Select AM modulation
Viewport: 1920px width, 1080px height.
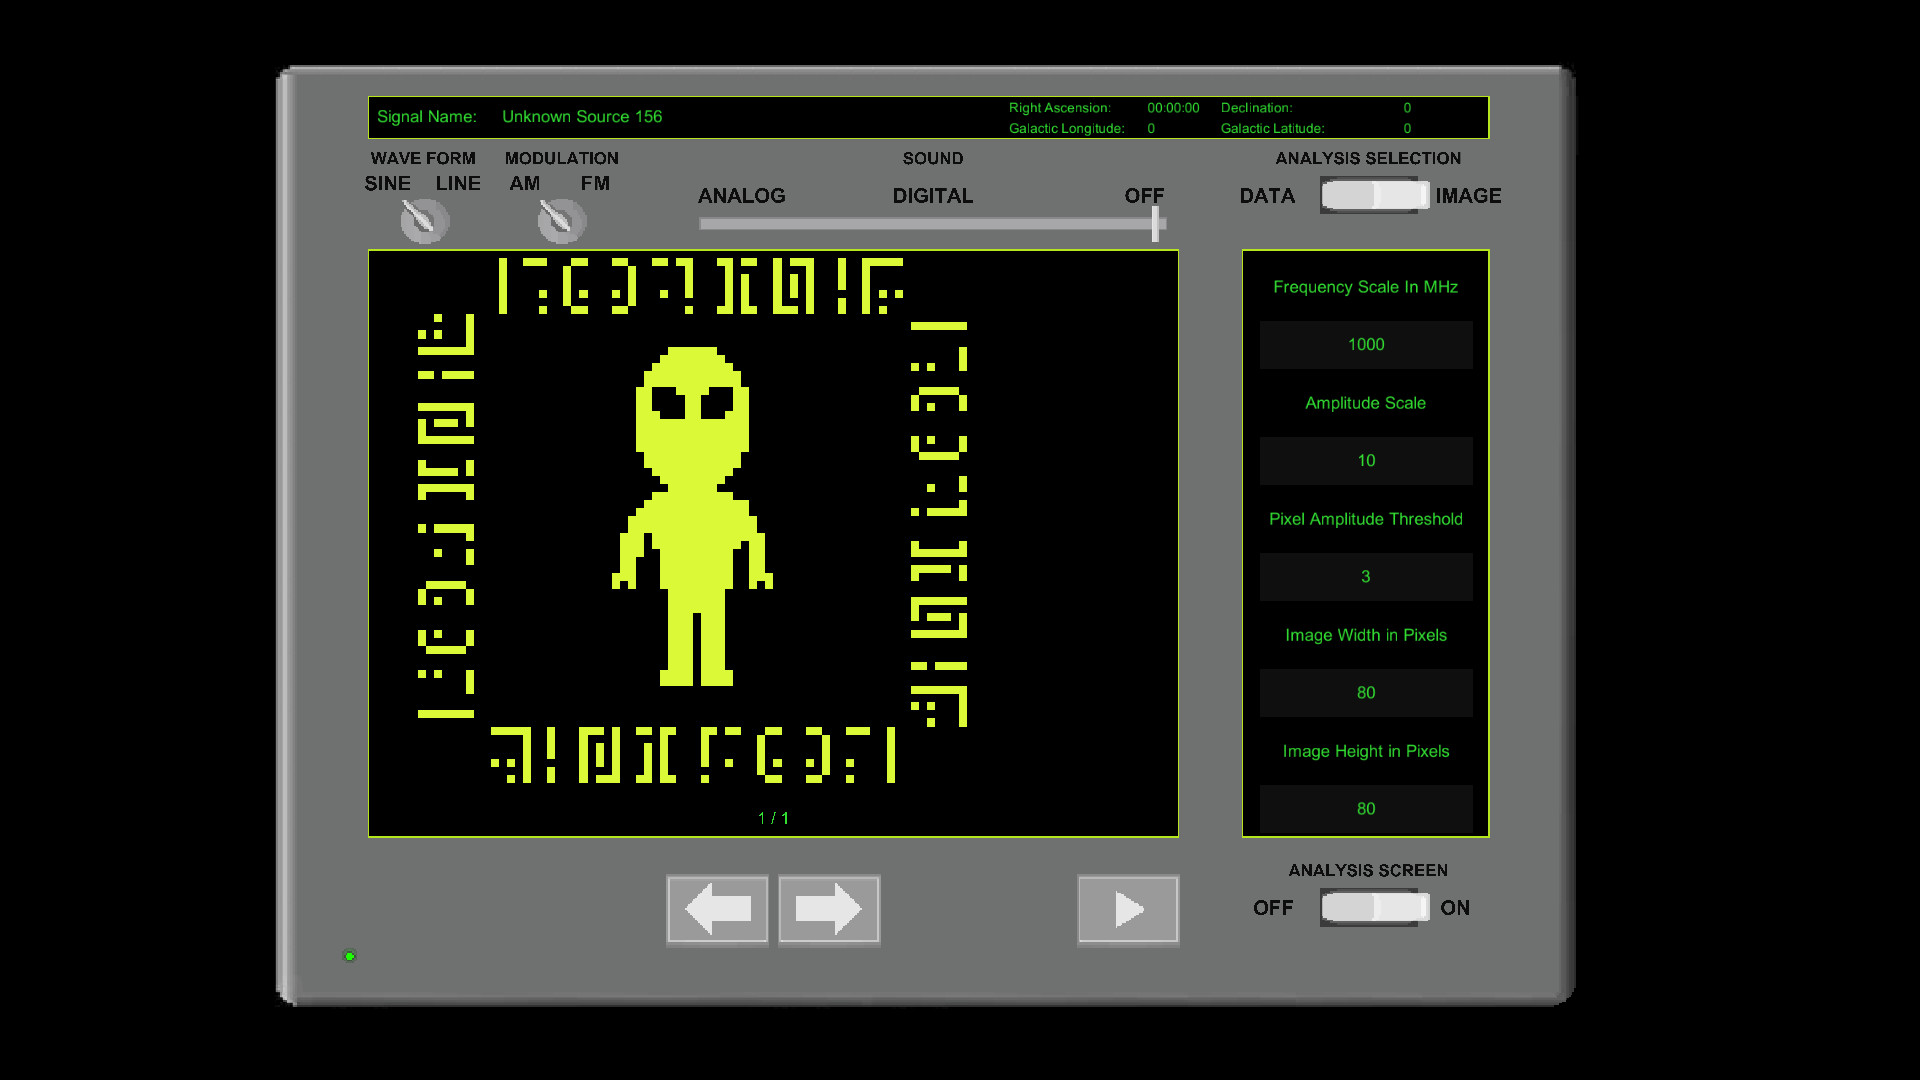click(525, 183)
